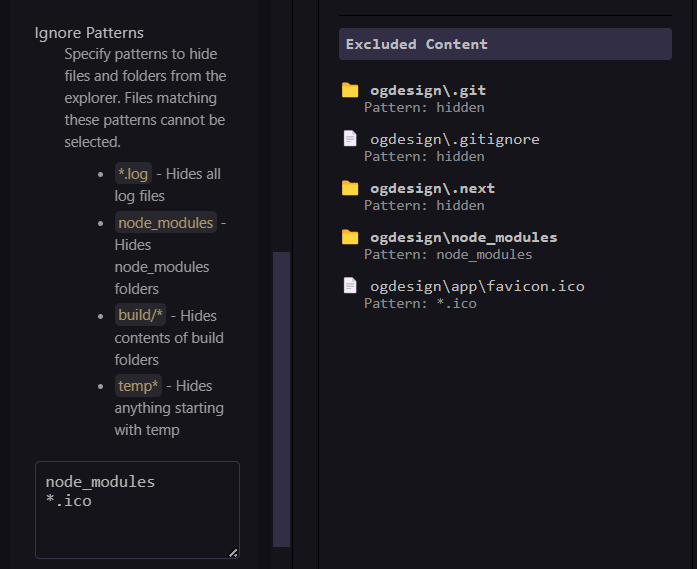The width and height of the screenshot is (697, 569).
Task: Click the folder icon beside ogdesign\.next
Action: tap(350, 188)
